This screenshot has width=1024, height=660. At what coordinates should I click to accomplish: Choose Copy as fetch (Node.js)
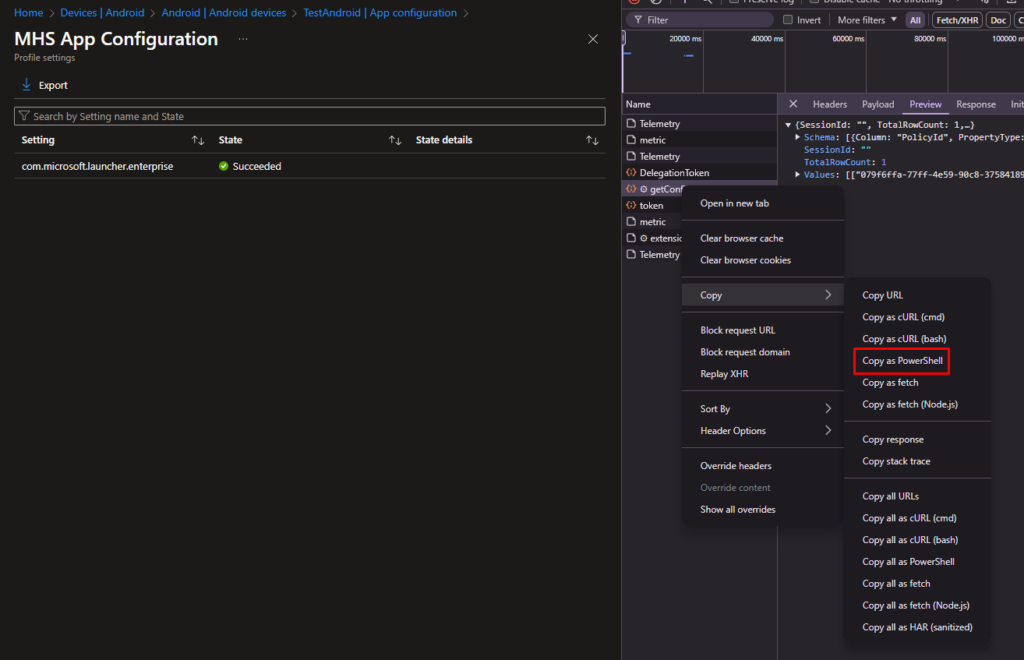click(910, 405)
